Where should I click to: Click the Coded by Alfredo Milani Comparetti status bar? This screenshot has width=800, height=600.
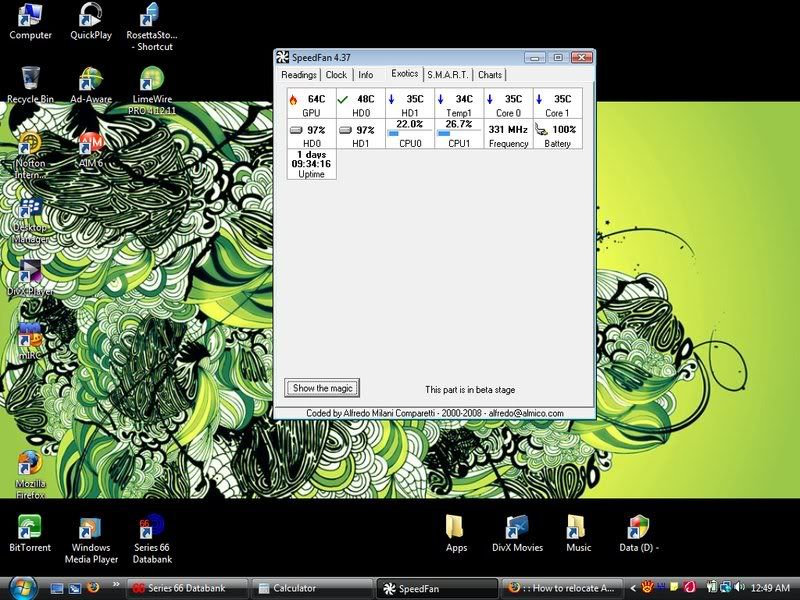coord(435,413)
